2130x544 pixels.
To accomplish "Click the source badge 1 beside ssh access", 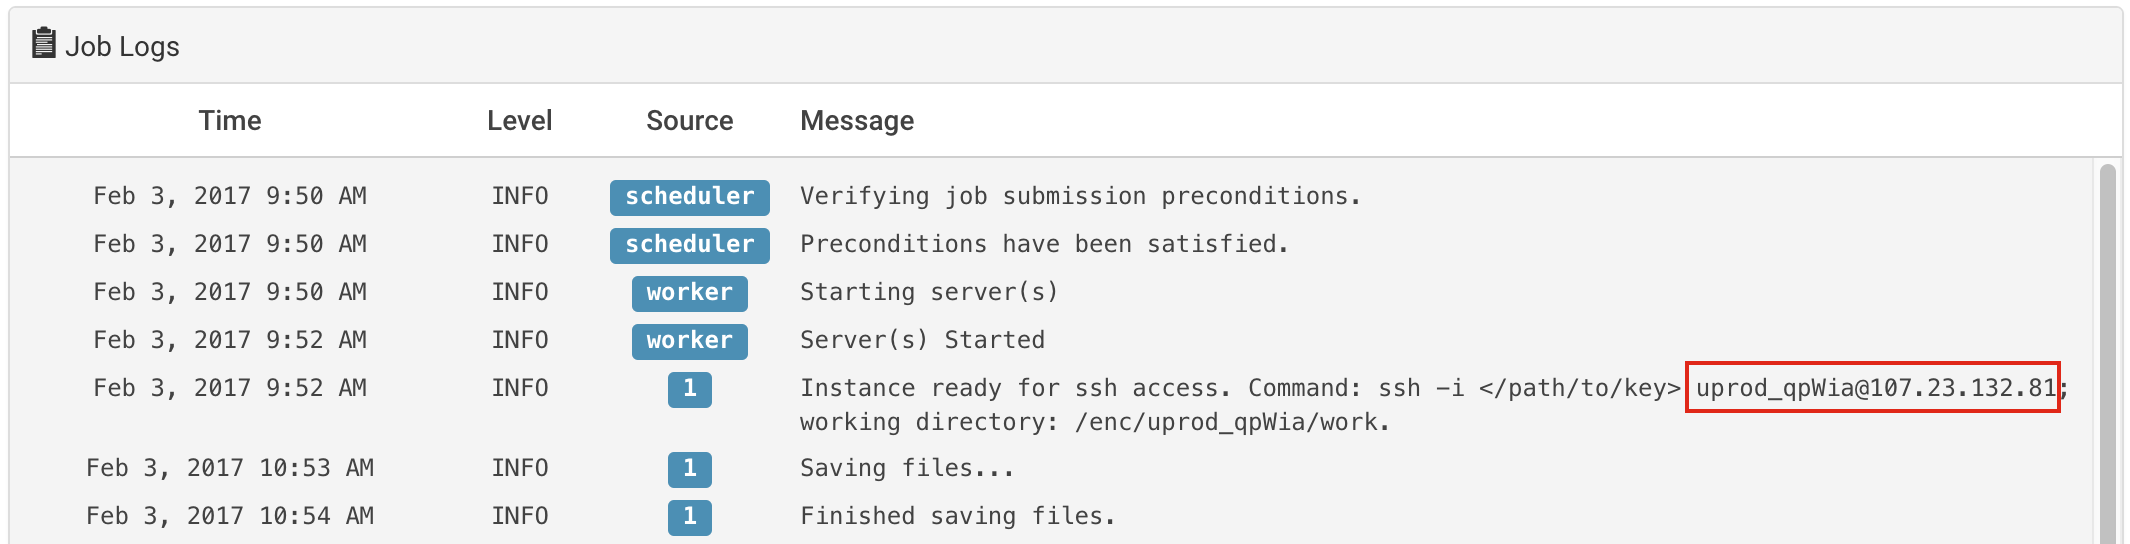I will point(689,389).
